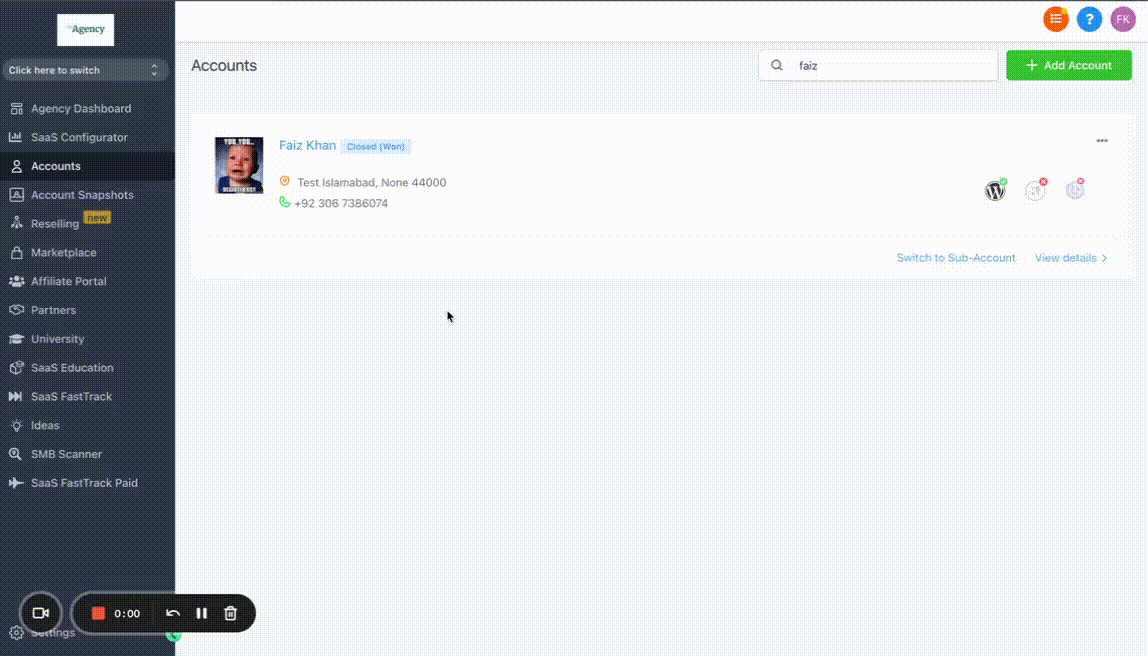Click the recorder undo/restart arrow

click(x=173, y=614)
